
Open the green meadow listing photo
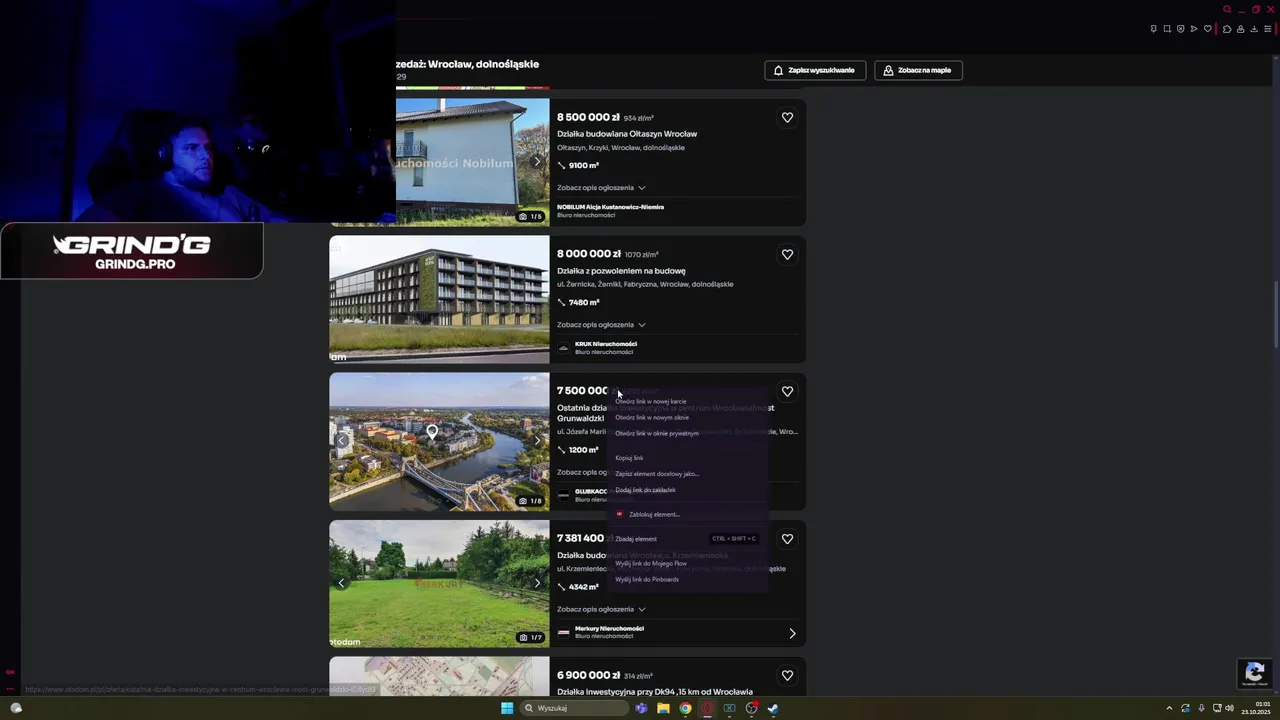[x=439, y=584]
